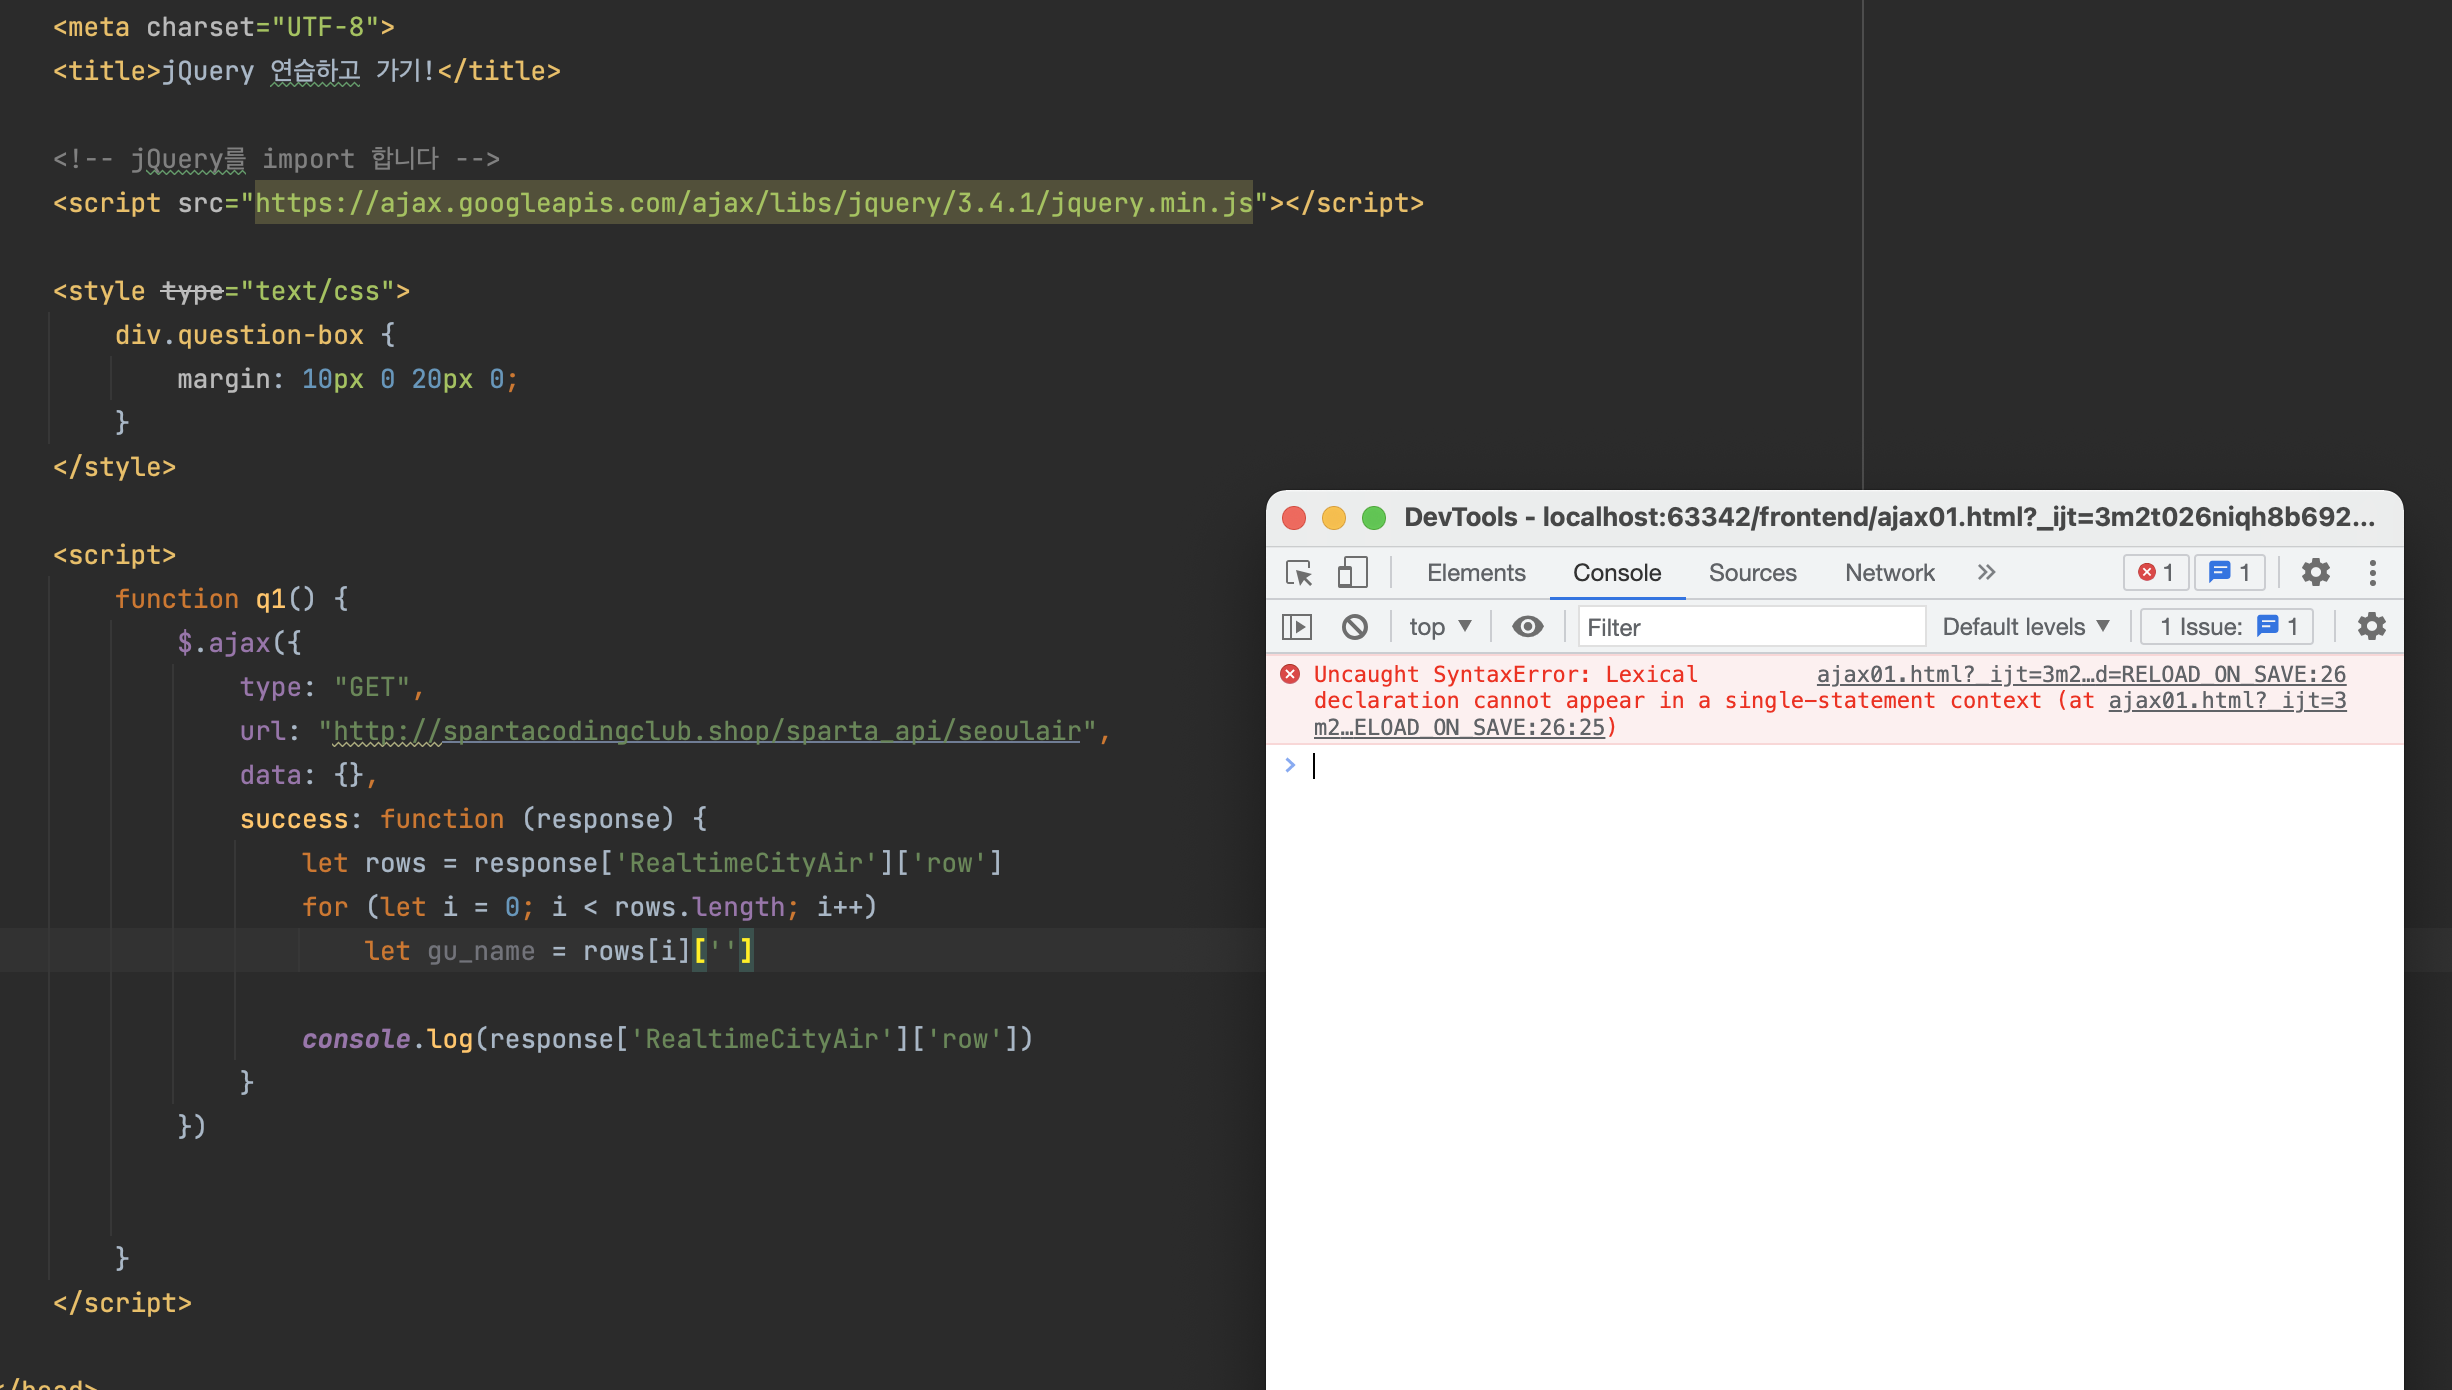Image resolution: width=2452 pixels, height=1390 pixels.
Task: Click the 'div.question-box' CSS selector
Action: tap(239, 335)
